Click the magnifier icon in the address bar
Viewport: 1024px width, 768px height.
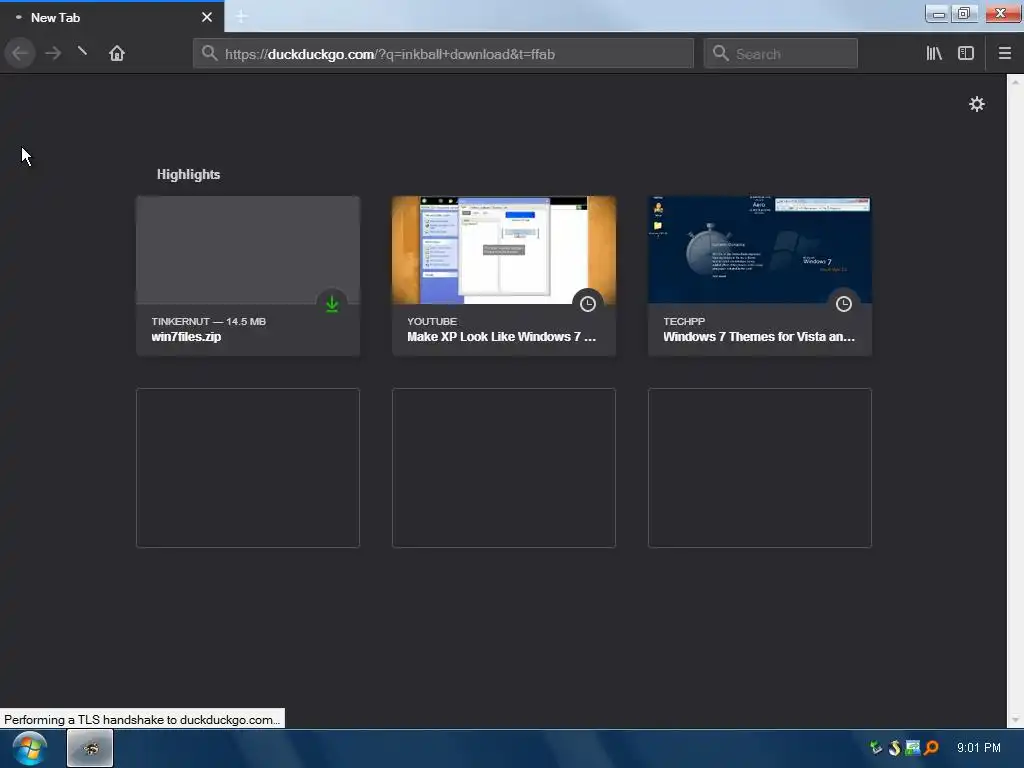click(209, 53)
